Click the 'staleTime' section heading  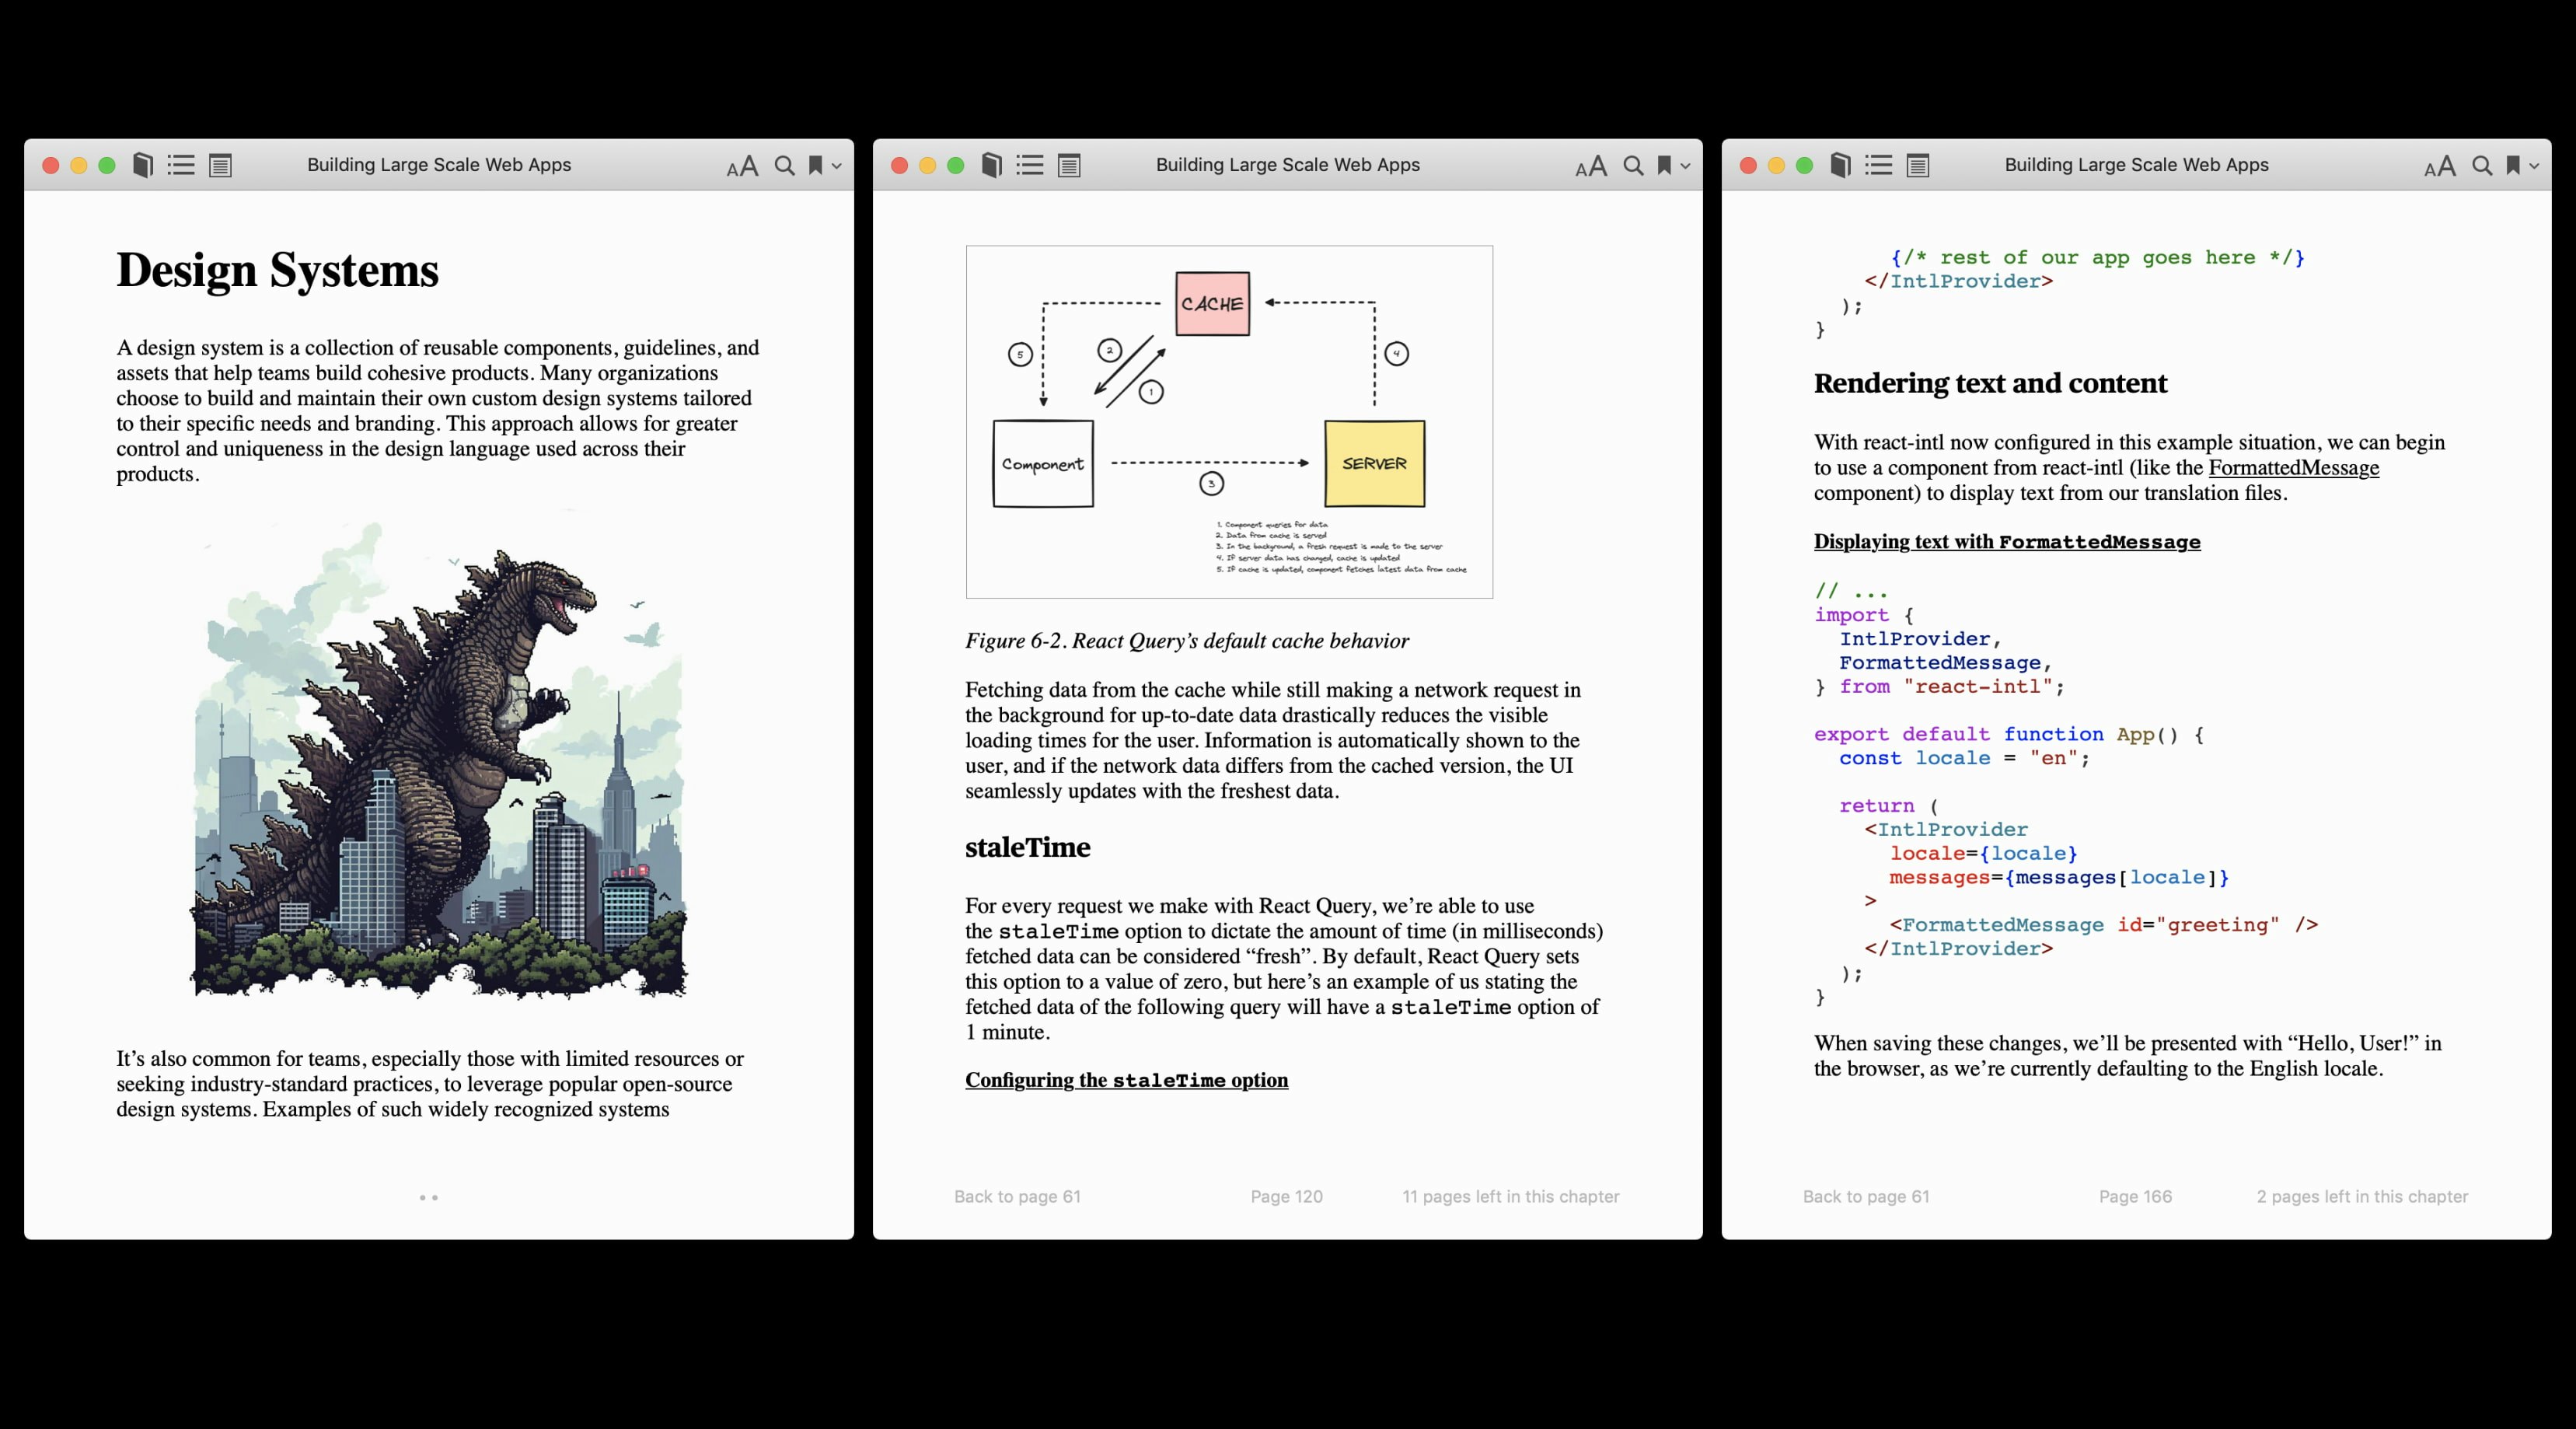click(1028, 847)
